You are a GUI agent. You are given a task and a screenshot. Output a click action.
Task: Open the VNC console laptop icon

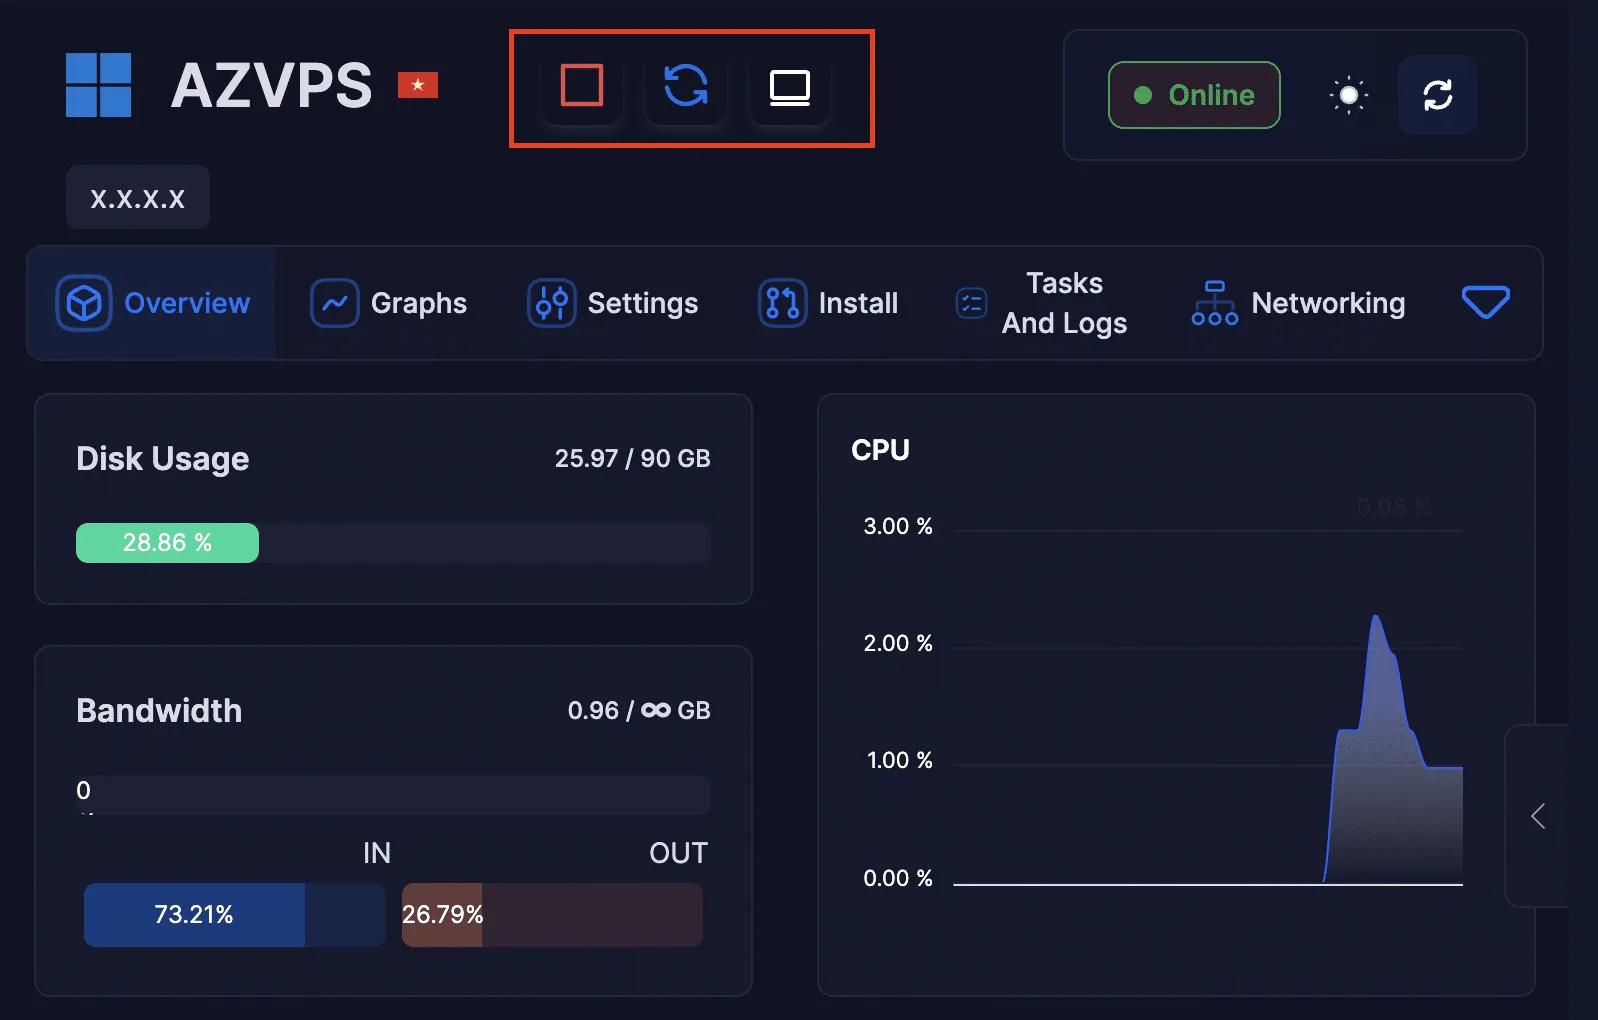tap(790, 87)
